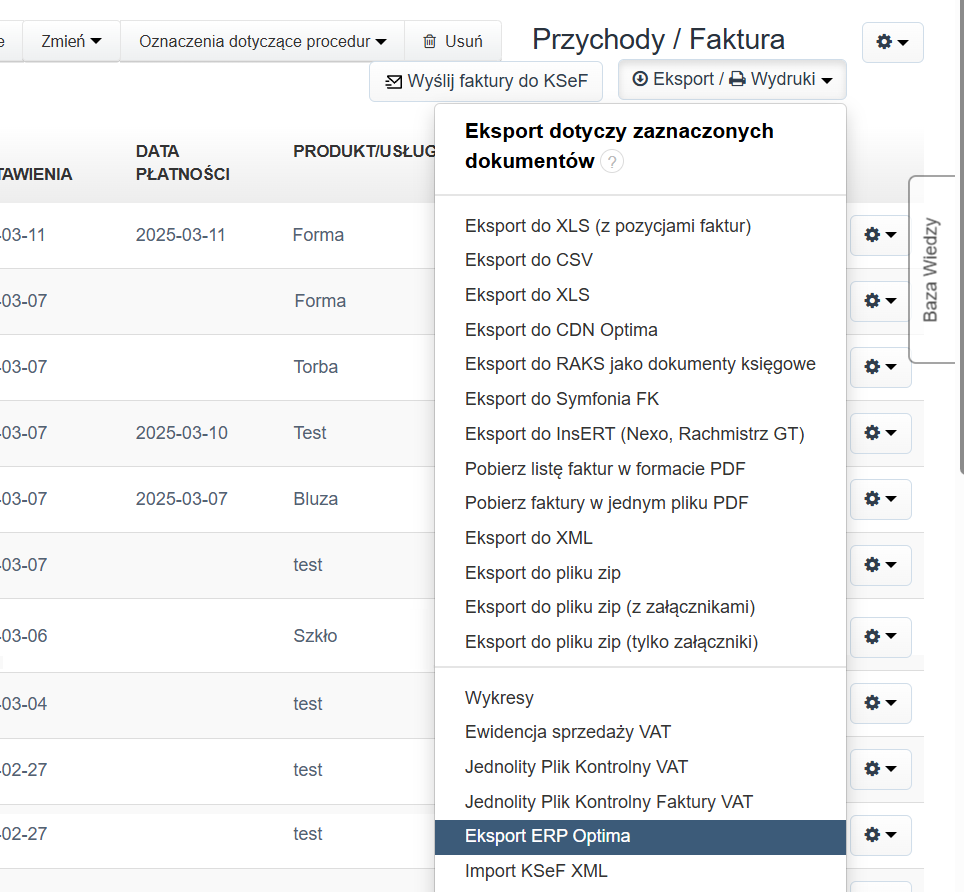Choose Pobierz faktury w jednym pliku PDF
Screen dimensions: 964x892
point(606,503)
